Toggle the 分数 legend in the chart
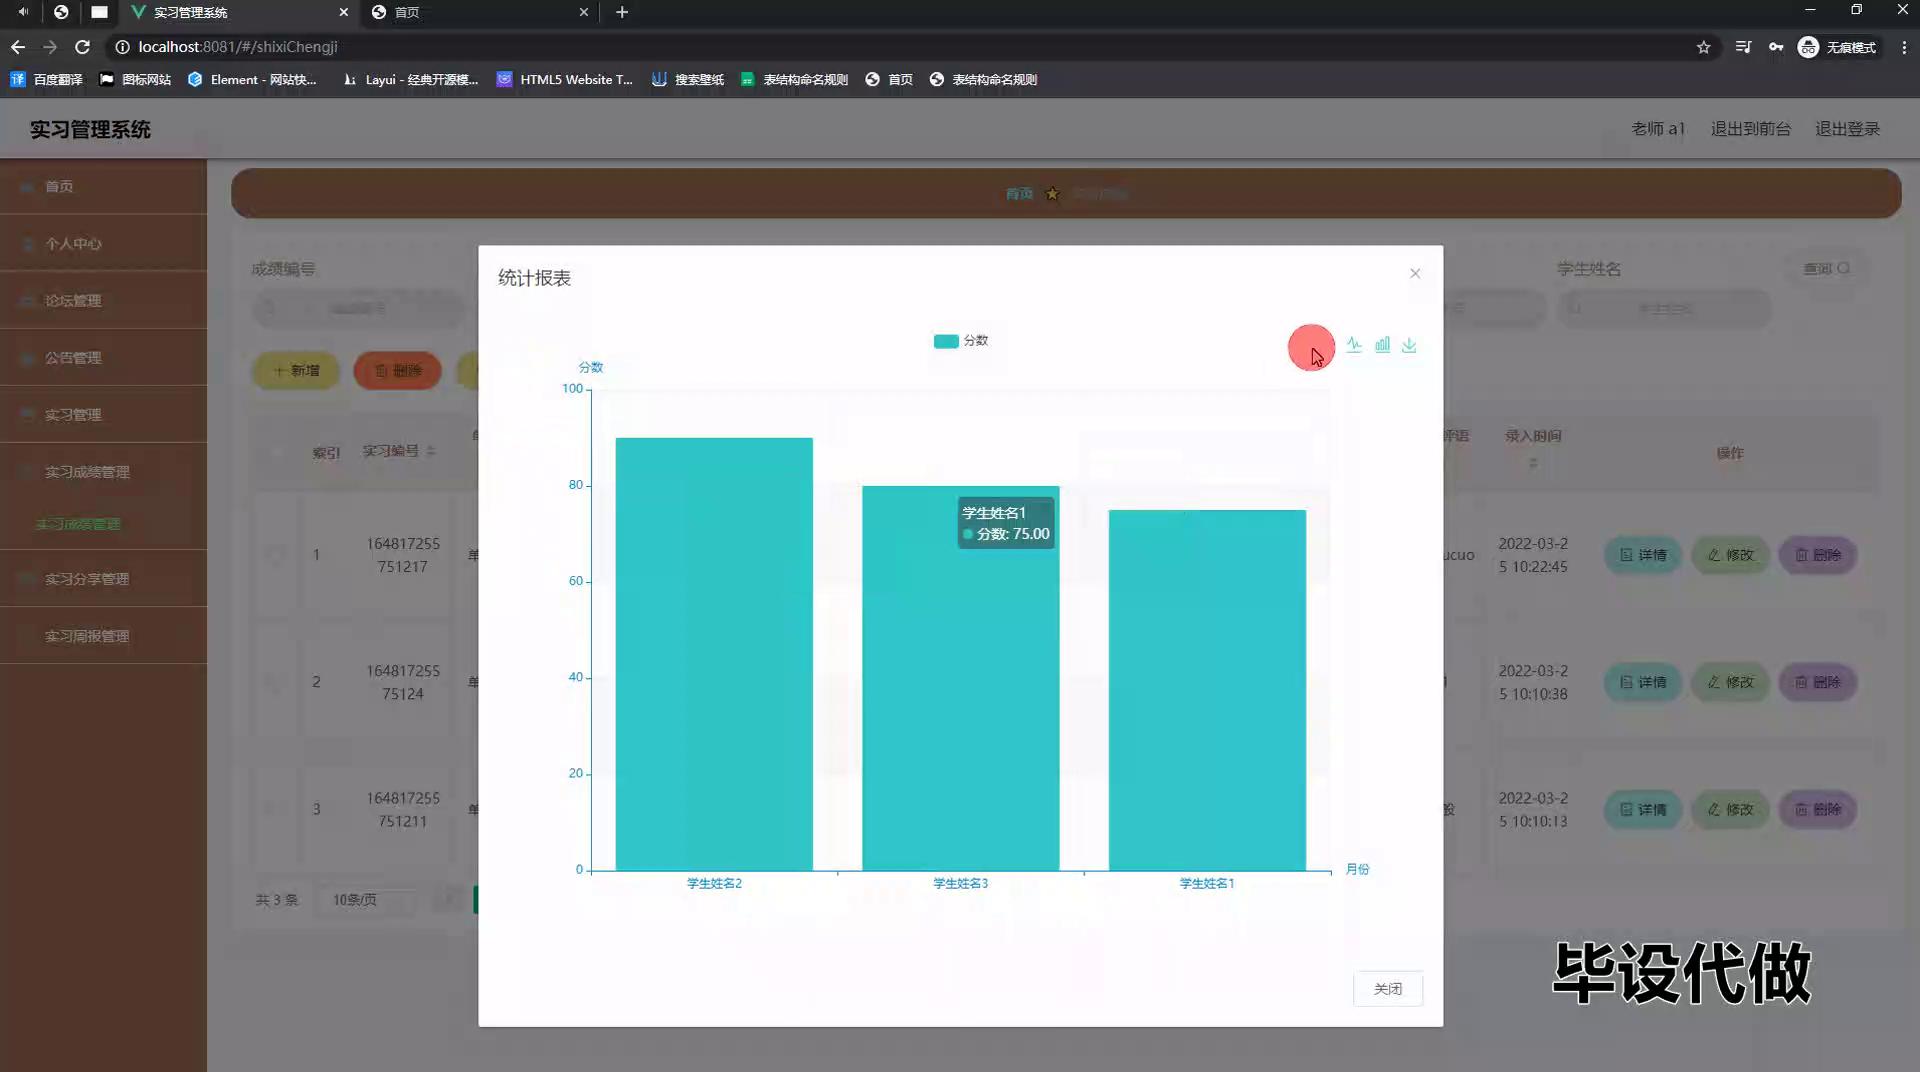The height and width of the screenshot is (1072, 1920). 963,341
